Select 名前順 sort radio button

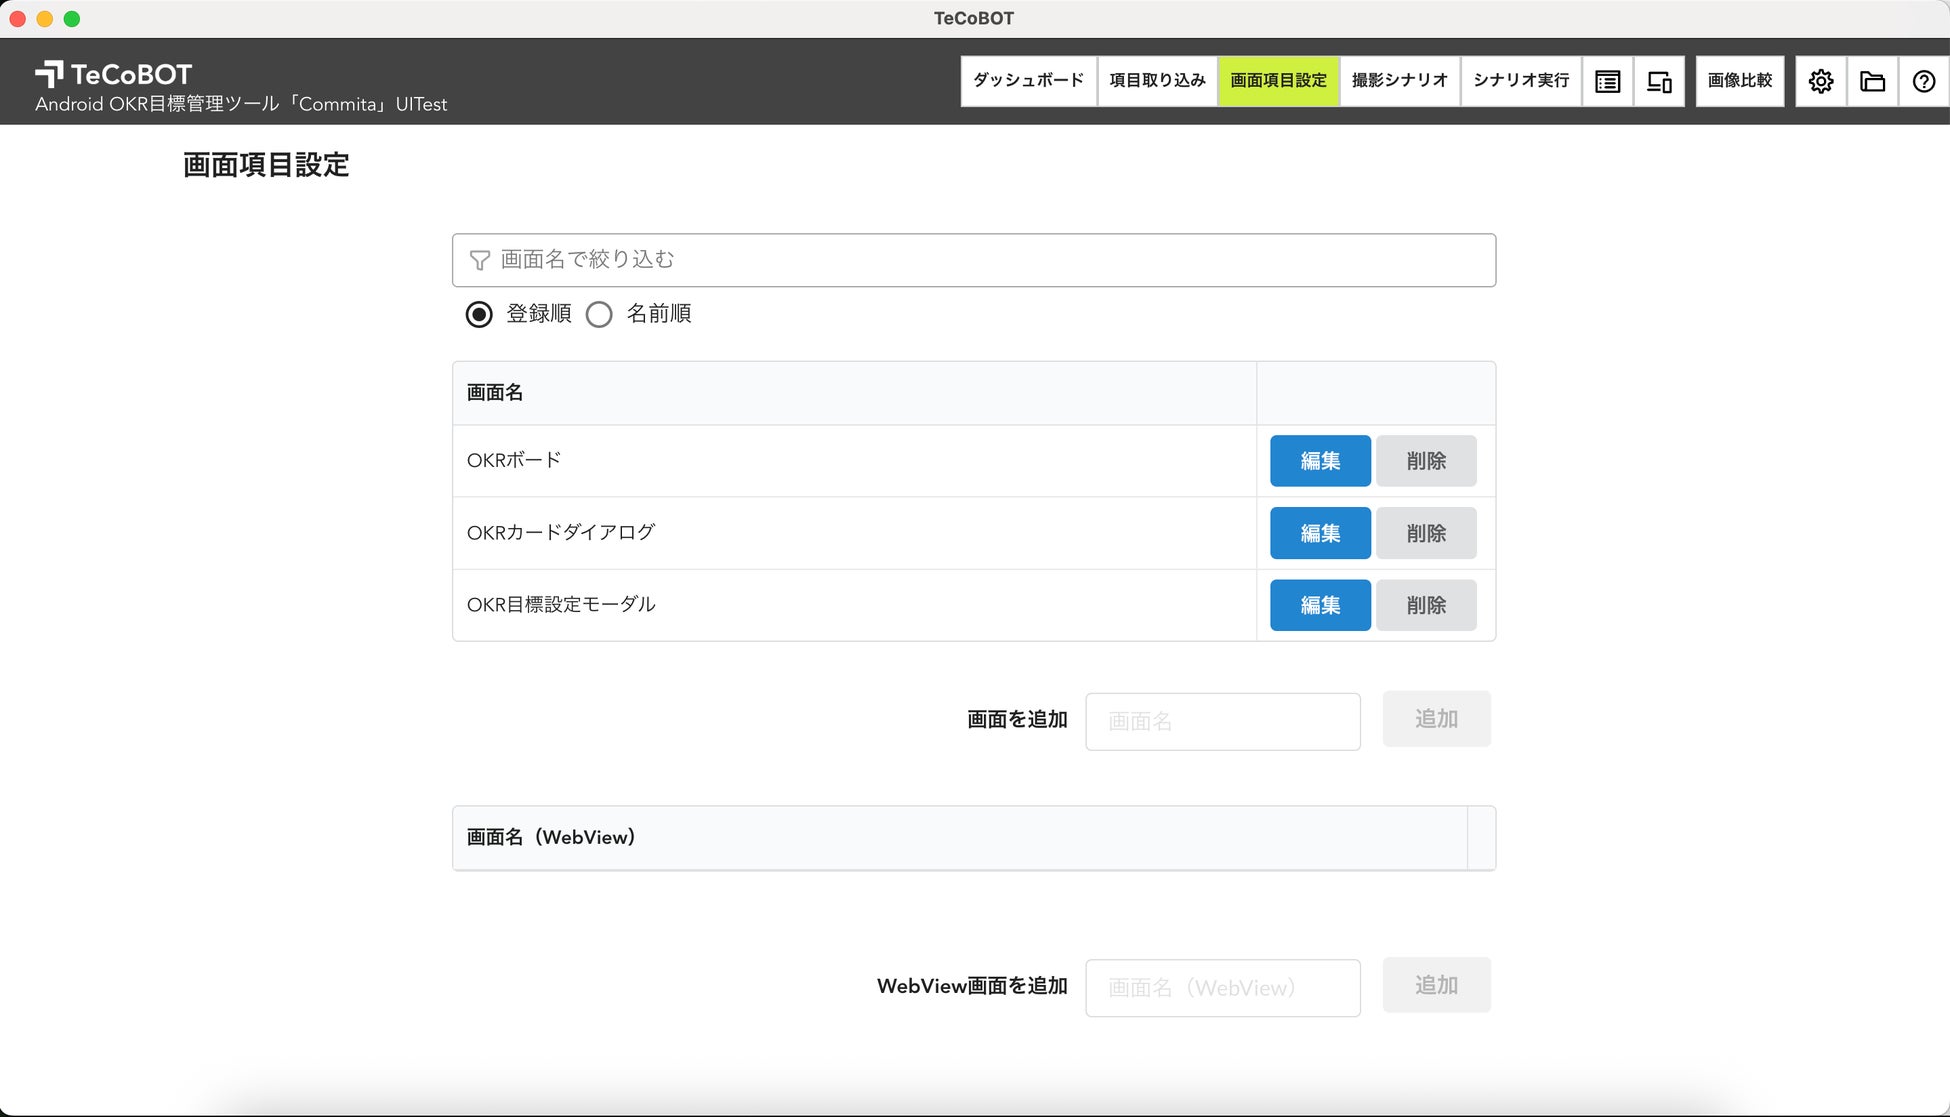click(x=599, y=314)
